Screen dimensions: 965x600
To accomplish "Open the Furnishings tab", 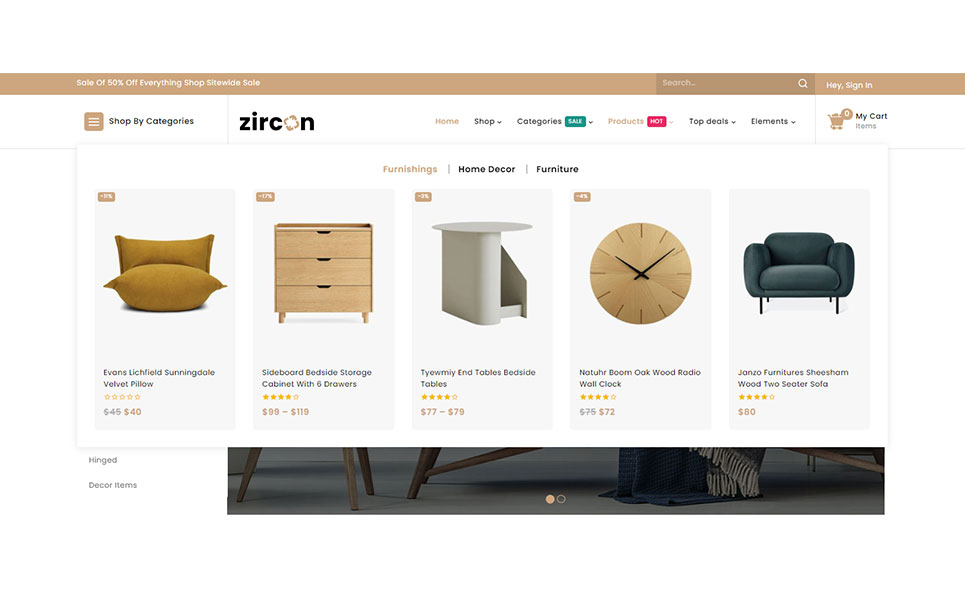I will click(410, 169).
